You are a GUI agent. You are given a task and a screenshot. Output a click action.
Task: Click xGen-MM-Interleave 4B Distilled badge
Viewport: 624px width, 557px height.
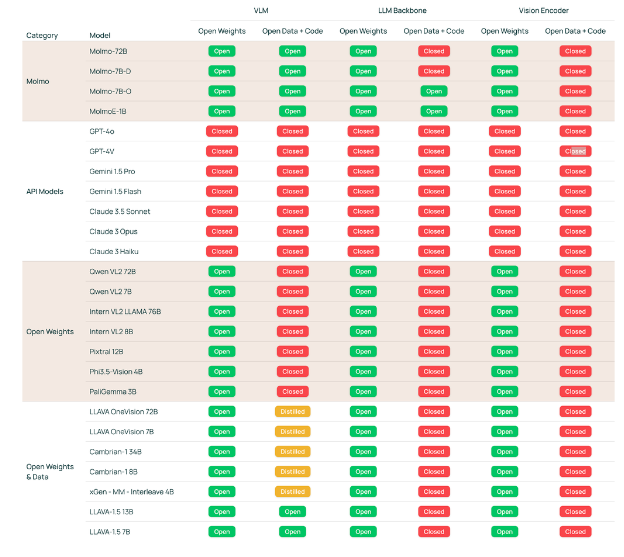click(x=292, y=492)
